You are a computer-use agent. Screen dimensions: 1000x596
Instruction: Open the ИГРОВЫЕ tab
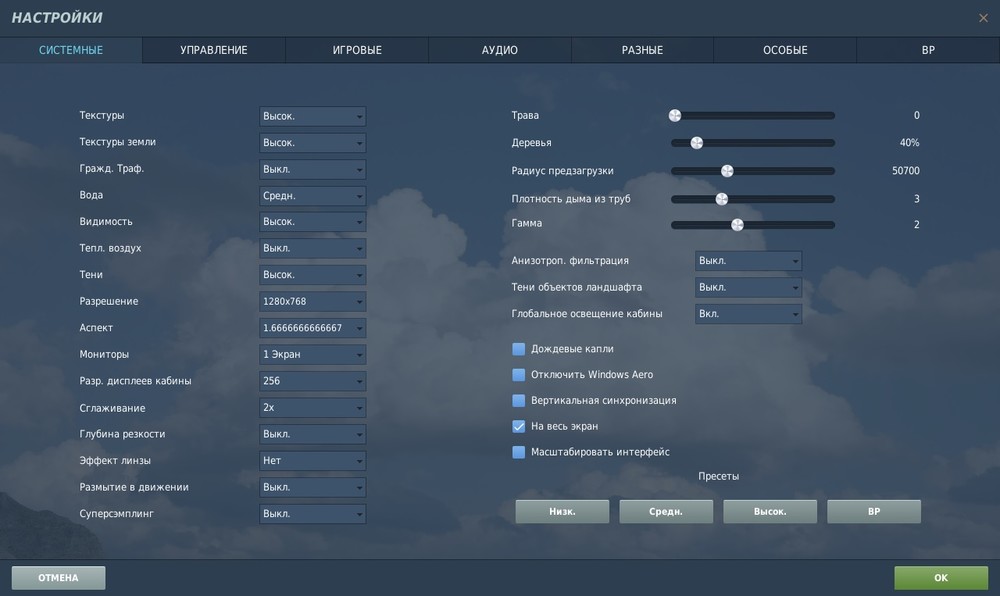tap(357, 50)
